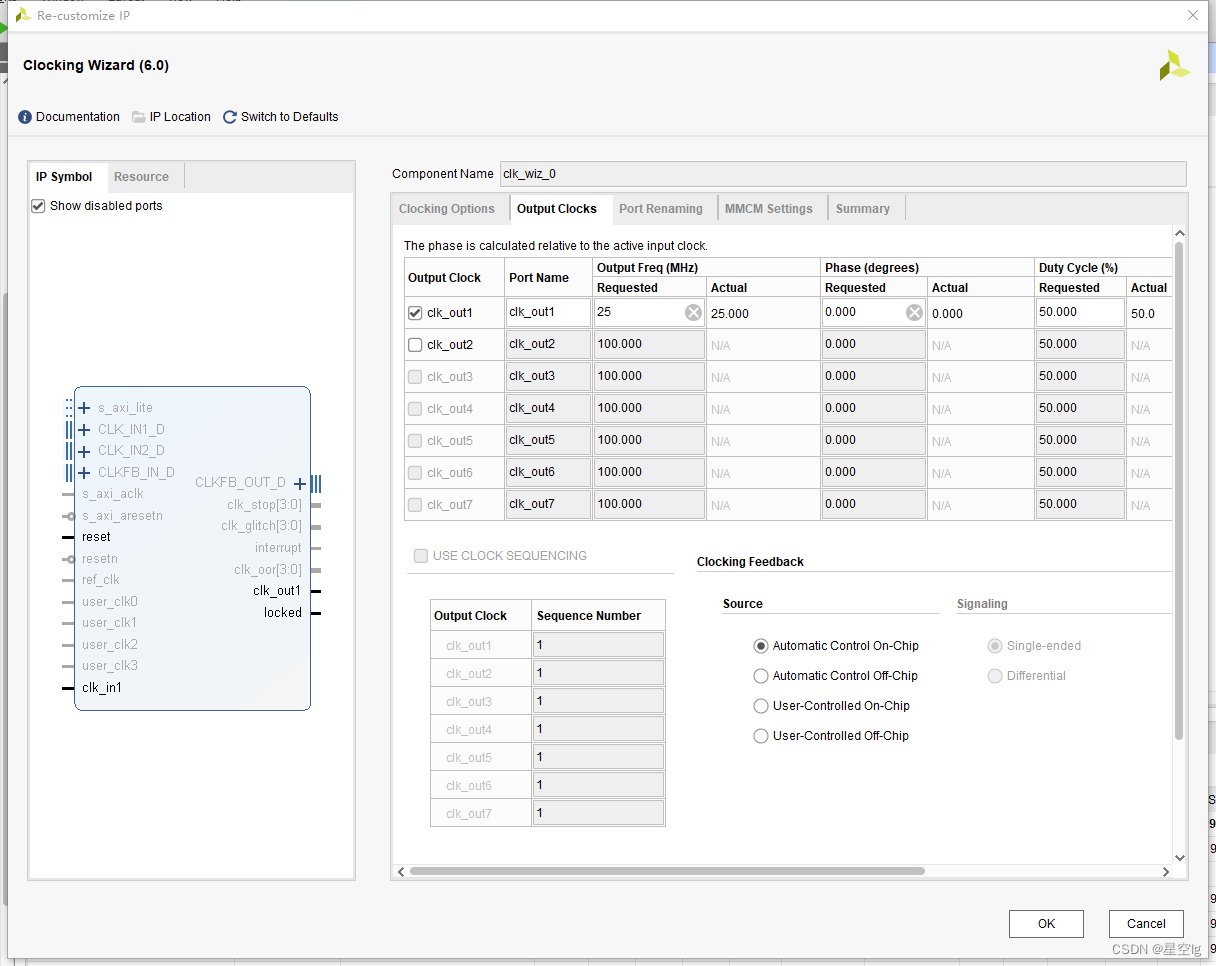Click the OK button
The width and height of the screenshot is (1216, 966).
1046,924
